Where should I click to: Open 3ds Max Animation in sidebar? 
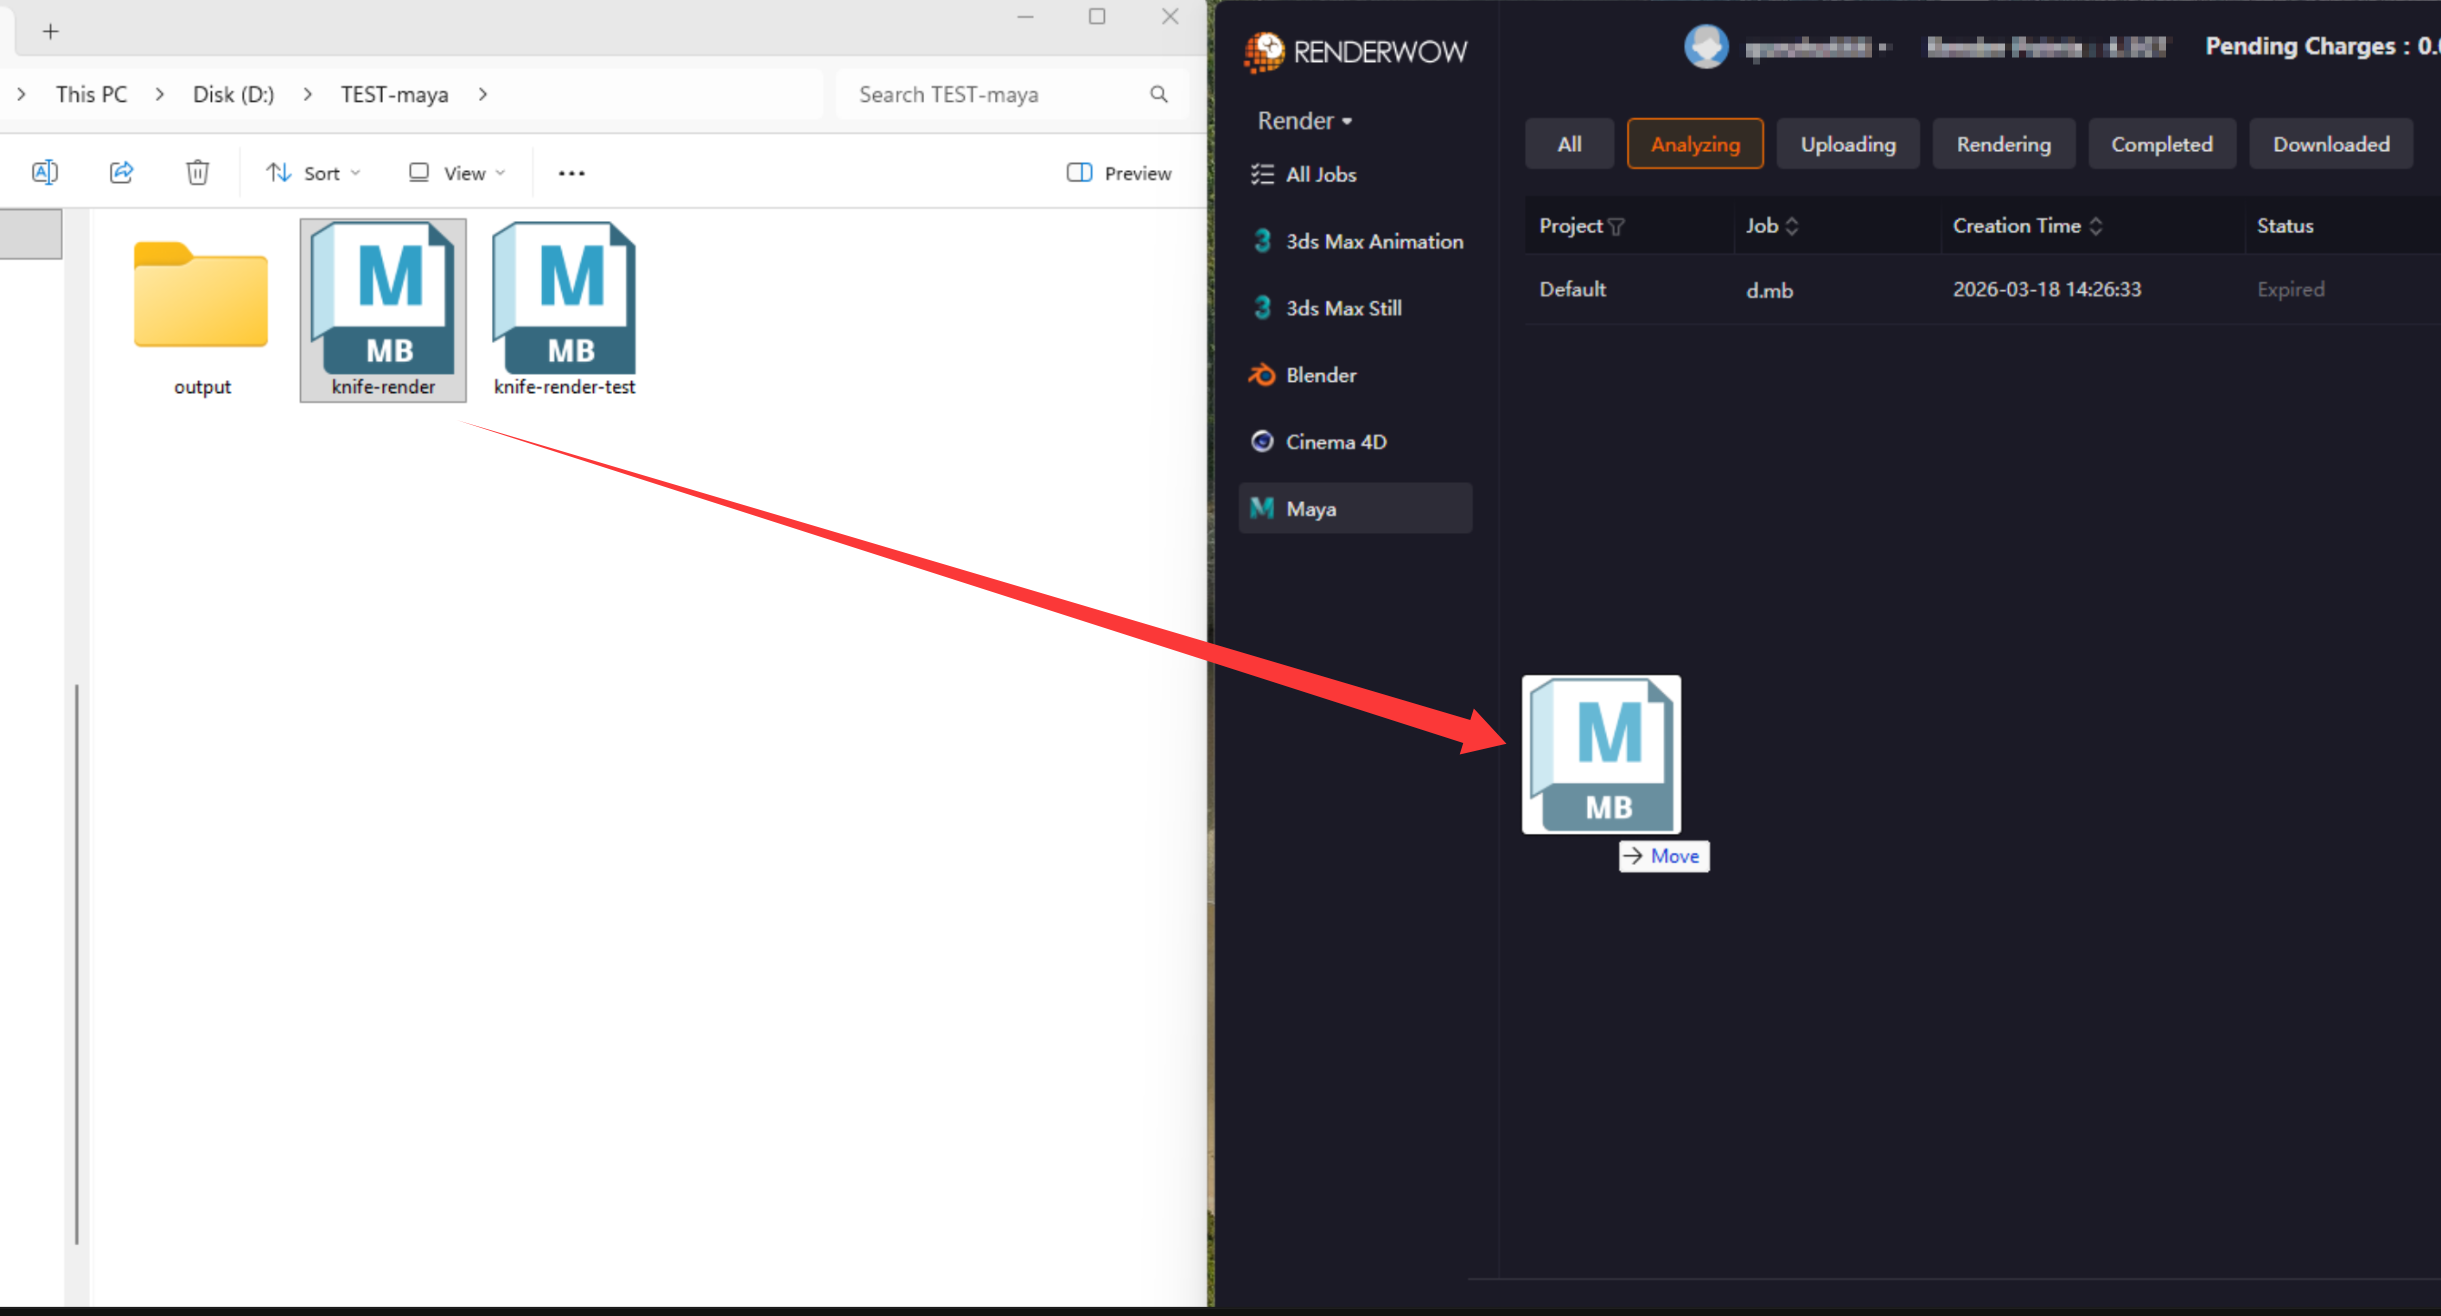click(1355, 241)
